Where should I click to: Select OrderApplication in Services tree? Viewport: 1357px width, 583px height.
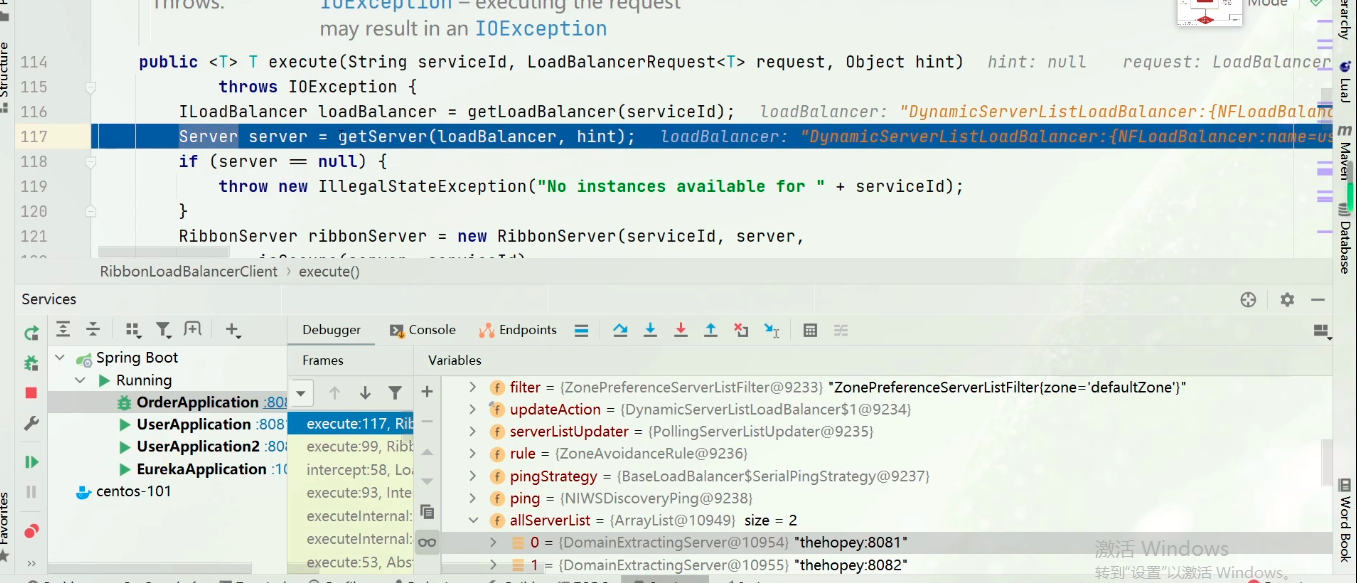pos(197,402)
